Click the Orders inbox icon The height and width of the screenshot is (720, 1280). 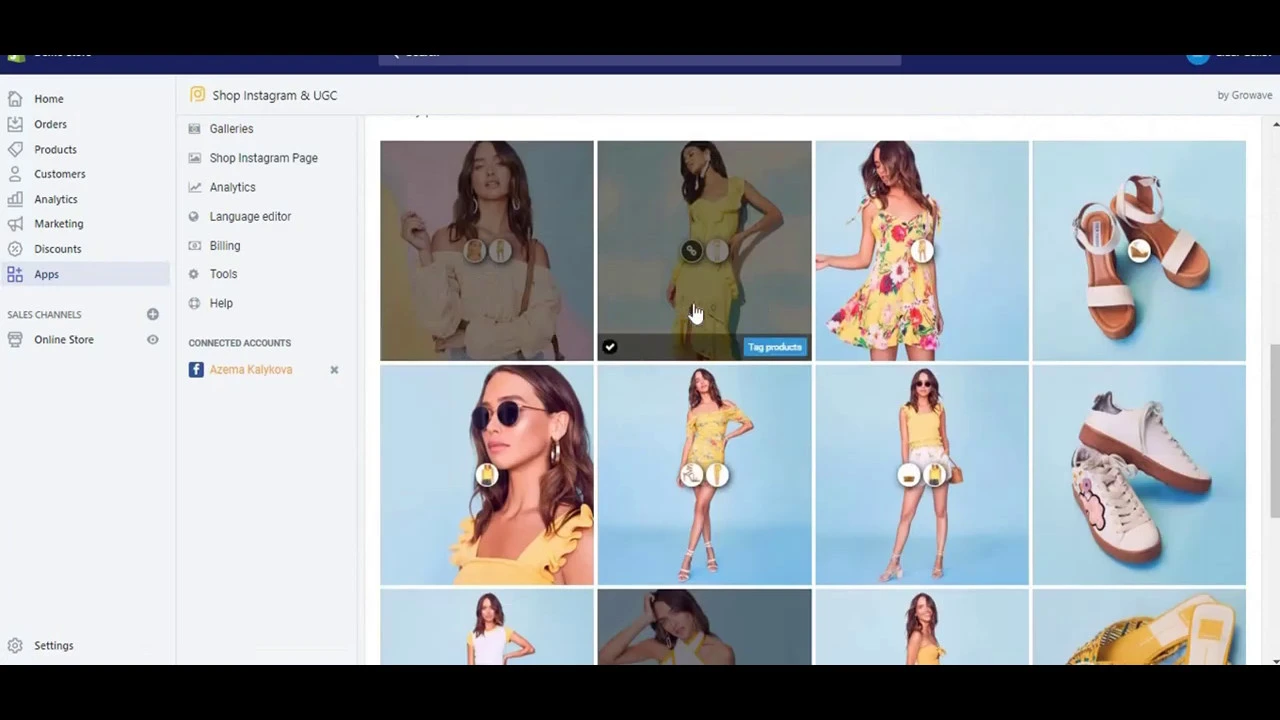tap(15, 124)
